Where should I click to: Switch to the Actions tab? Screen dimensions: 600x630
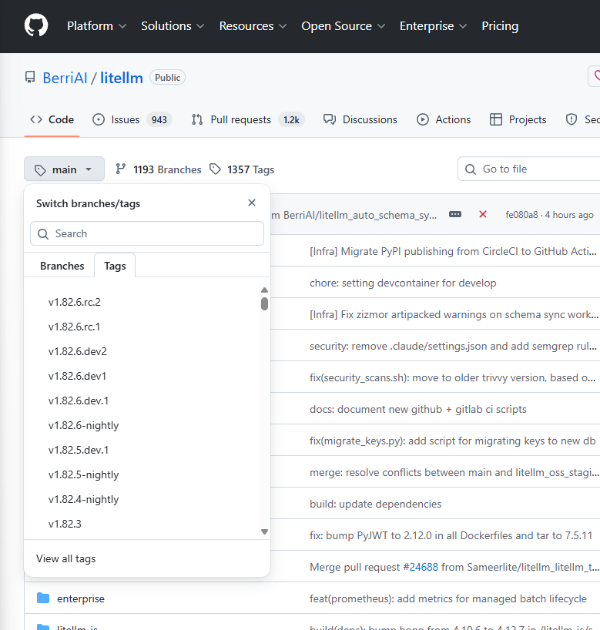pos(444,120)
